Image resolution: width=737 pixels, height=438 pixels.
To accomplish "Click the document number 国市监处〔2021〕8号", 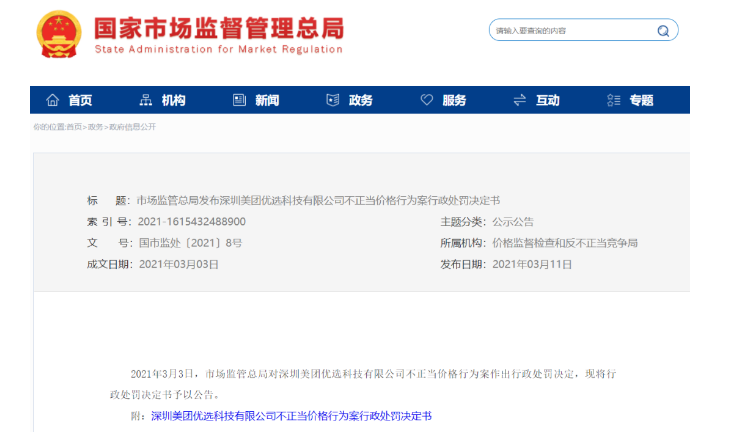I will (190, 243).
